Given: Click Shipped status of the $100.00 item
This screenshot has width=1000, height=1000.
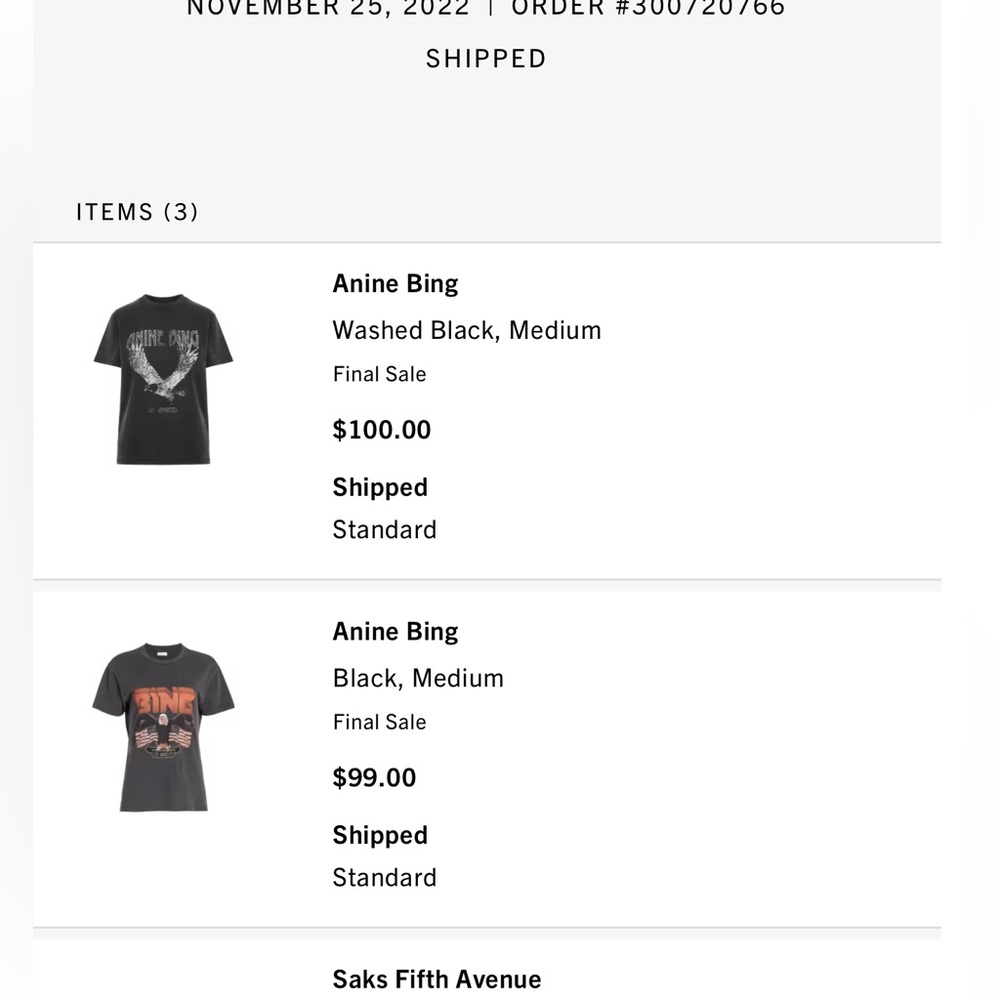Looking at the screenshot, I should [380, 487].
